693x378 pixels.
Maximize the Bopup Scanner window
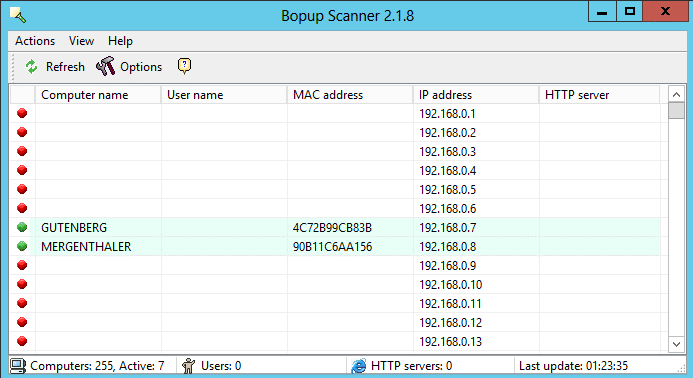pyautogui.click(x=629, y=11)
